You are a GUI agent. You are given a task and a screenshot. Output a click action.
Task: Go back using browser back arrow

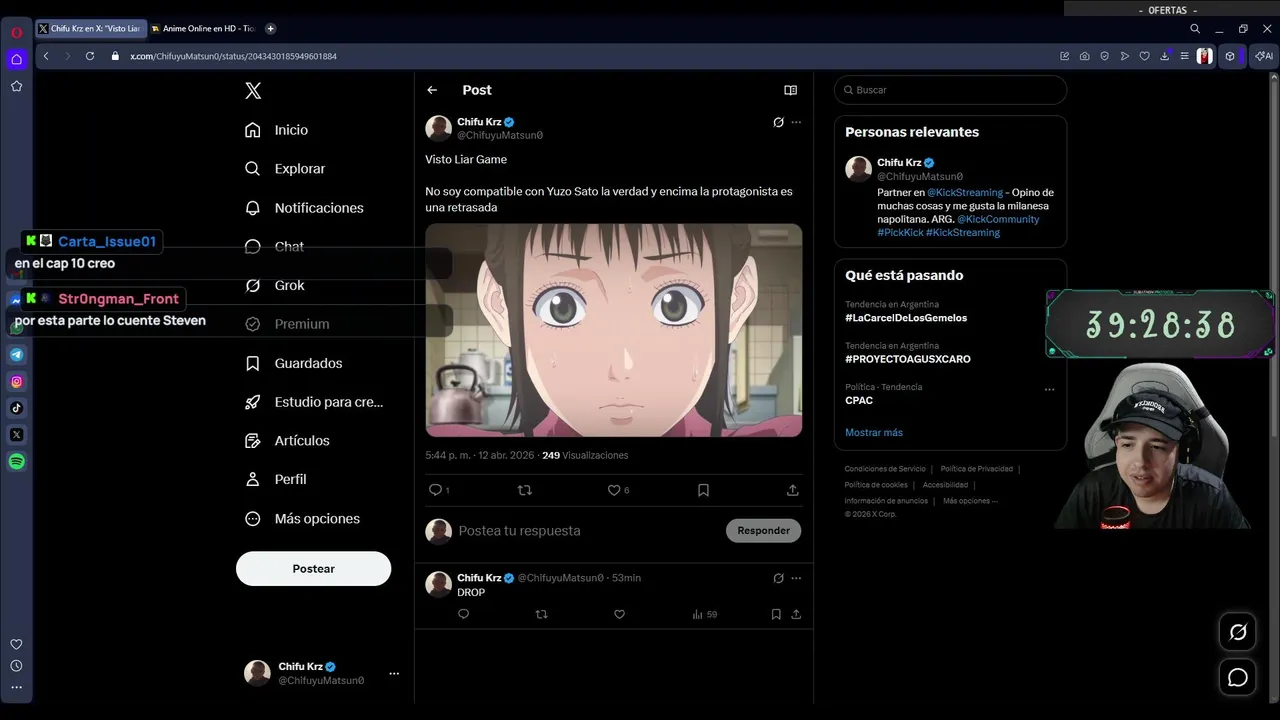point(46,56)
